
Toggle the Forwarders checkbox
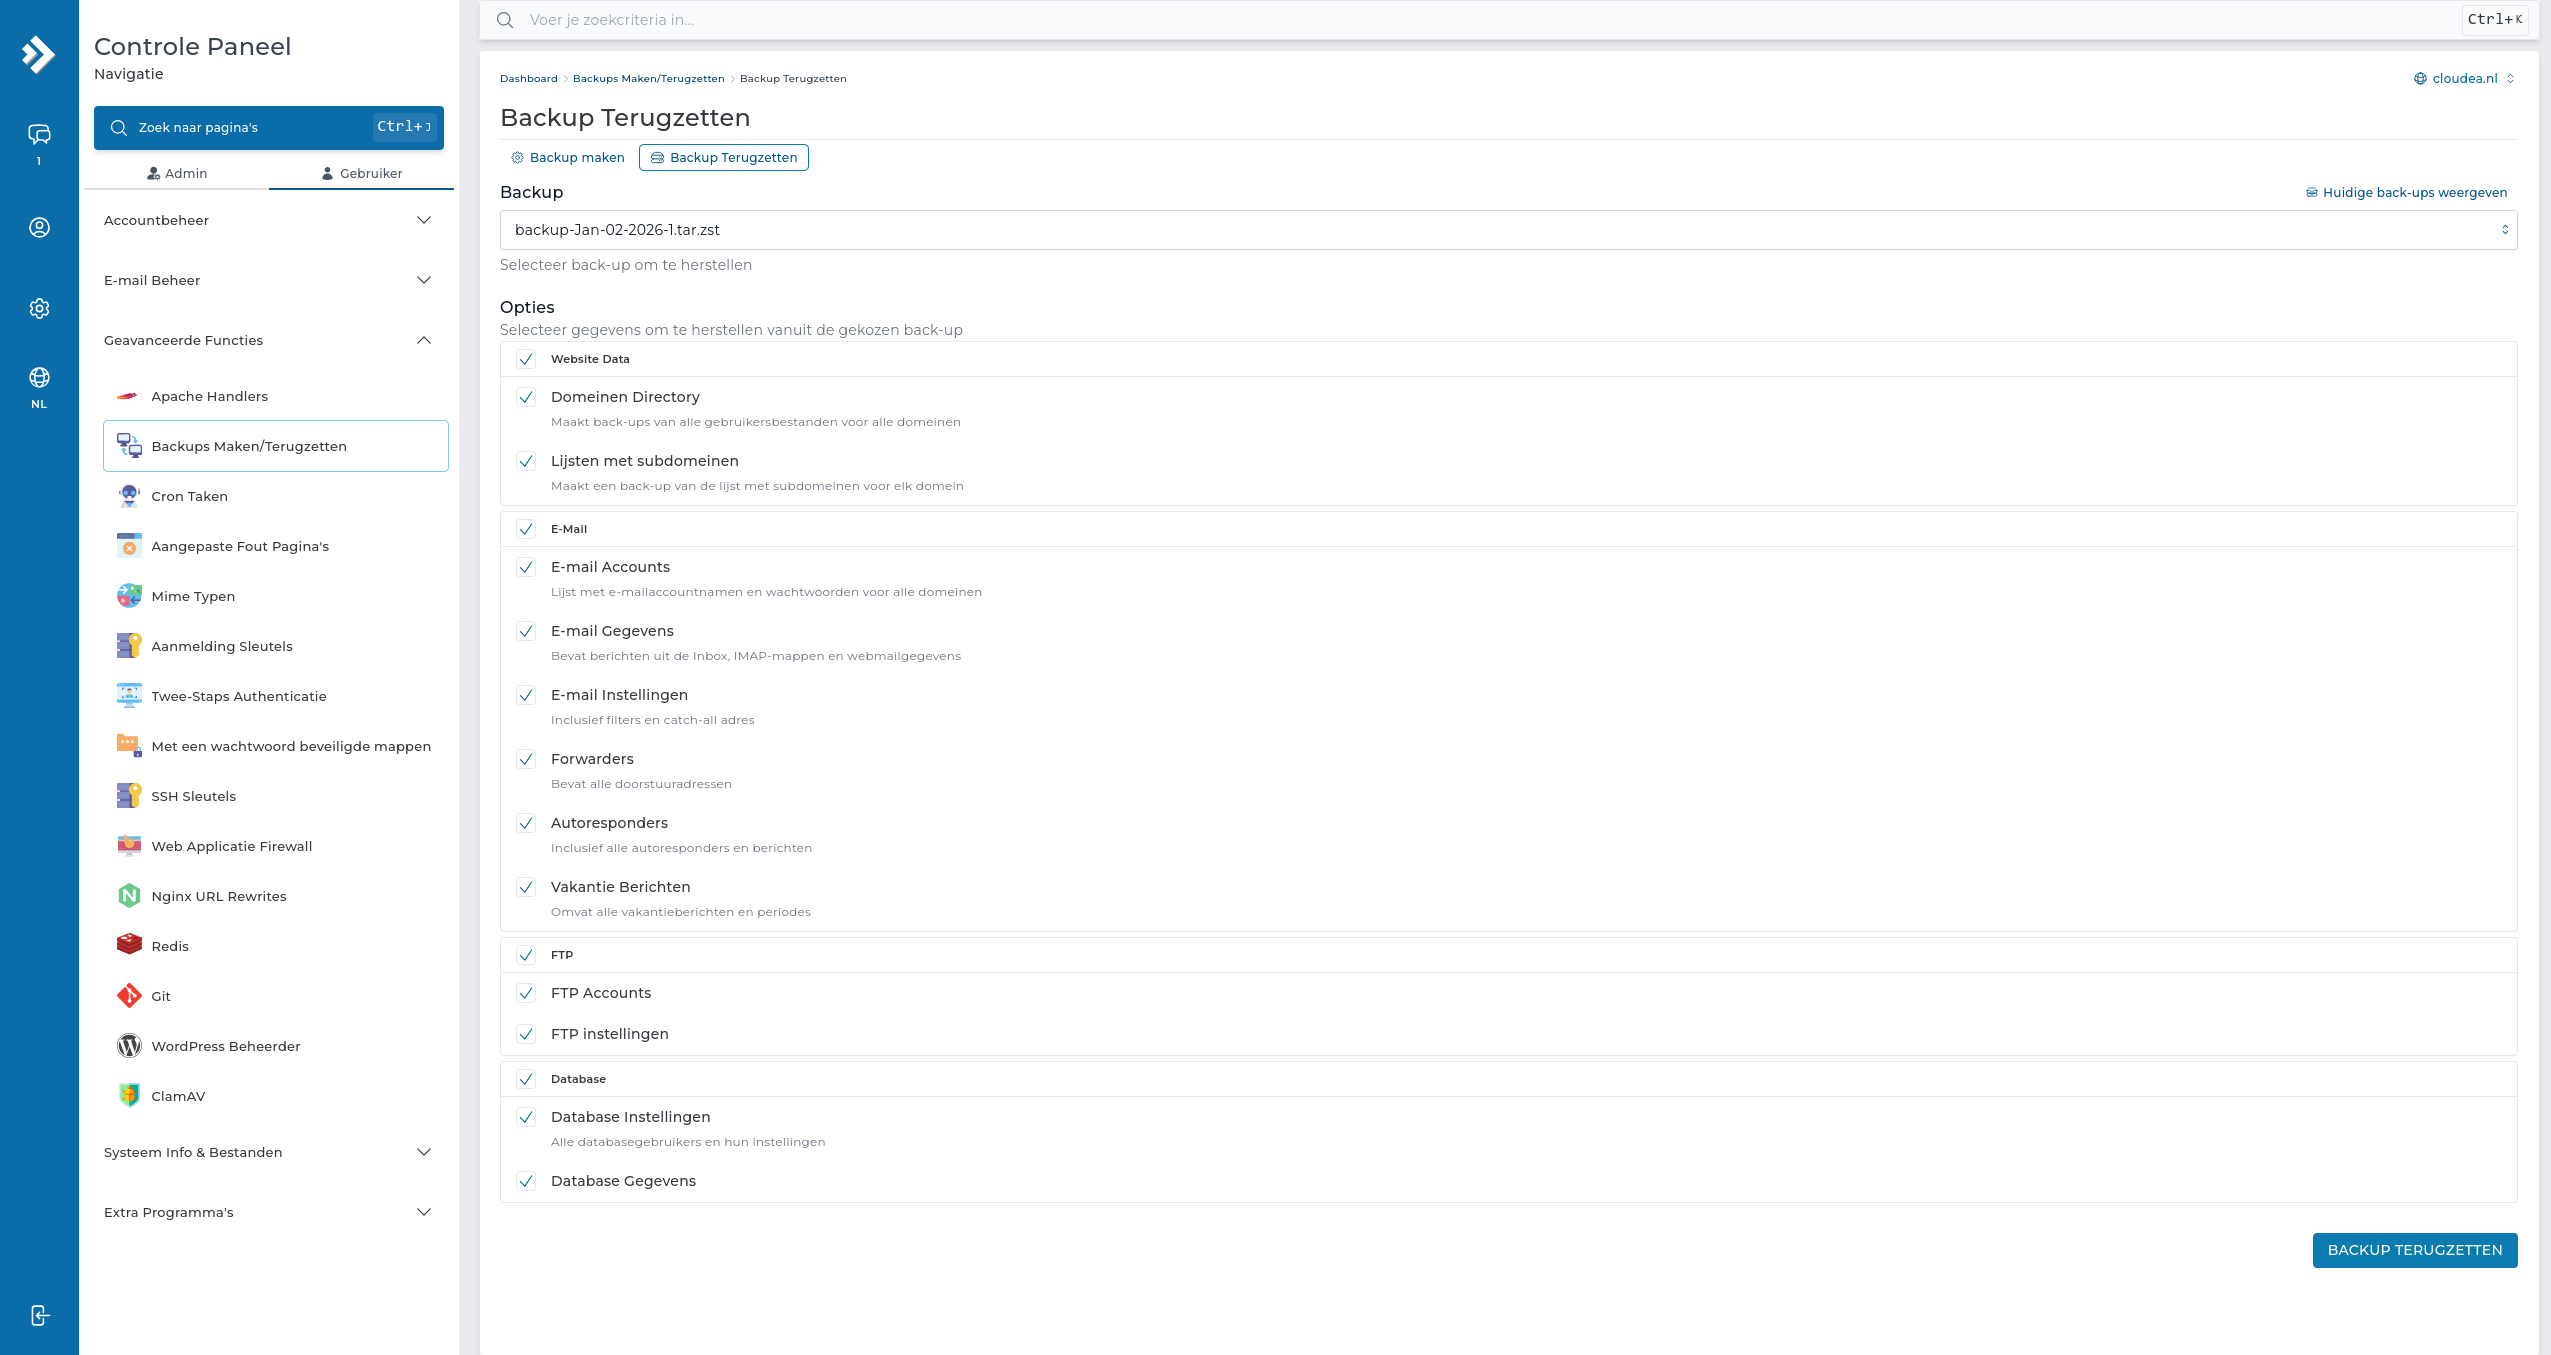point(526,759)
